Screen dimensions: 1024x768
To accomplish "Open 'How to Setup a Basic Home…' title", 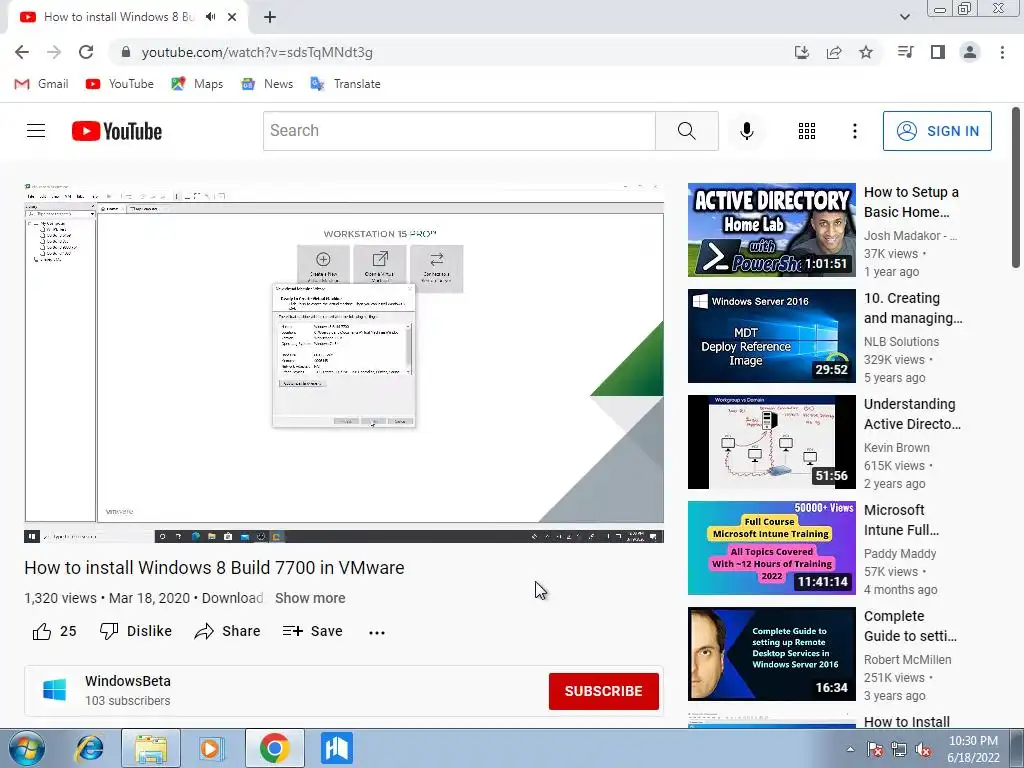I will 911,202.
